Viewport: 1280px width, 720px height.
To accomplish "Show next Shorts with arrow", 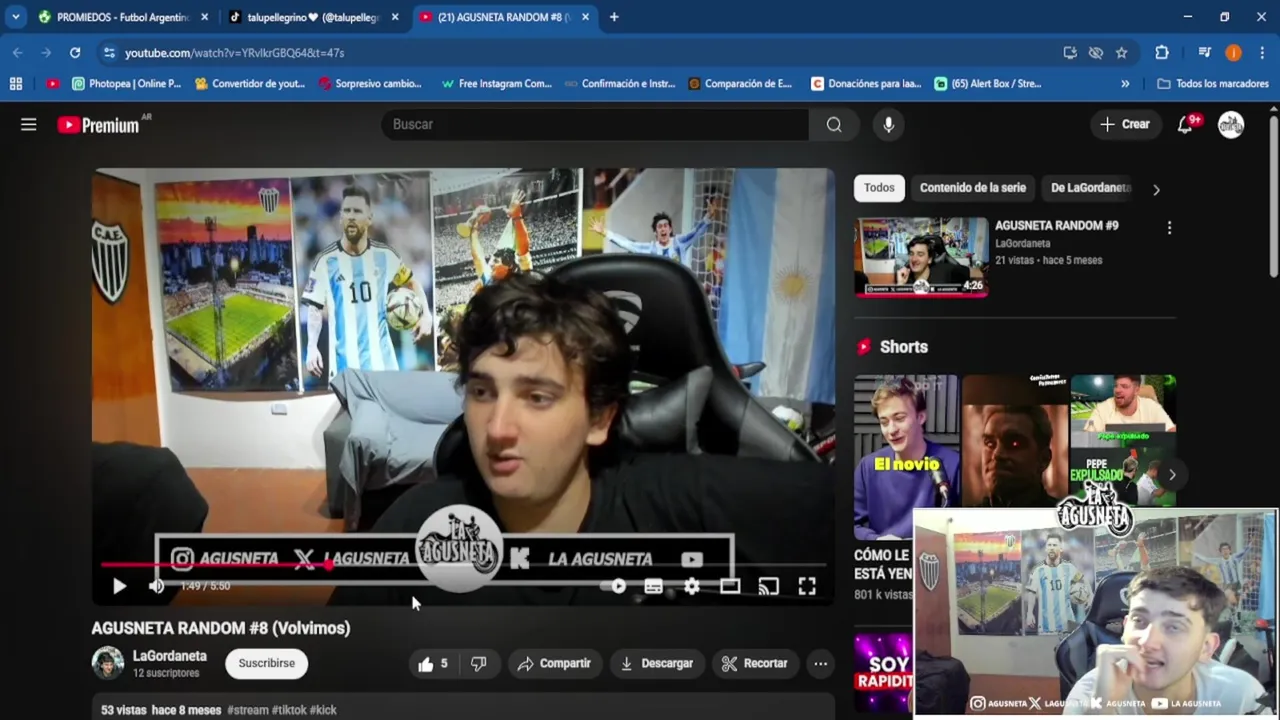I will pos(1172,475).
